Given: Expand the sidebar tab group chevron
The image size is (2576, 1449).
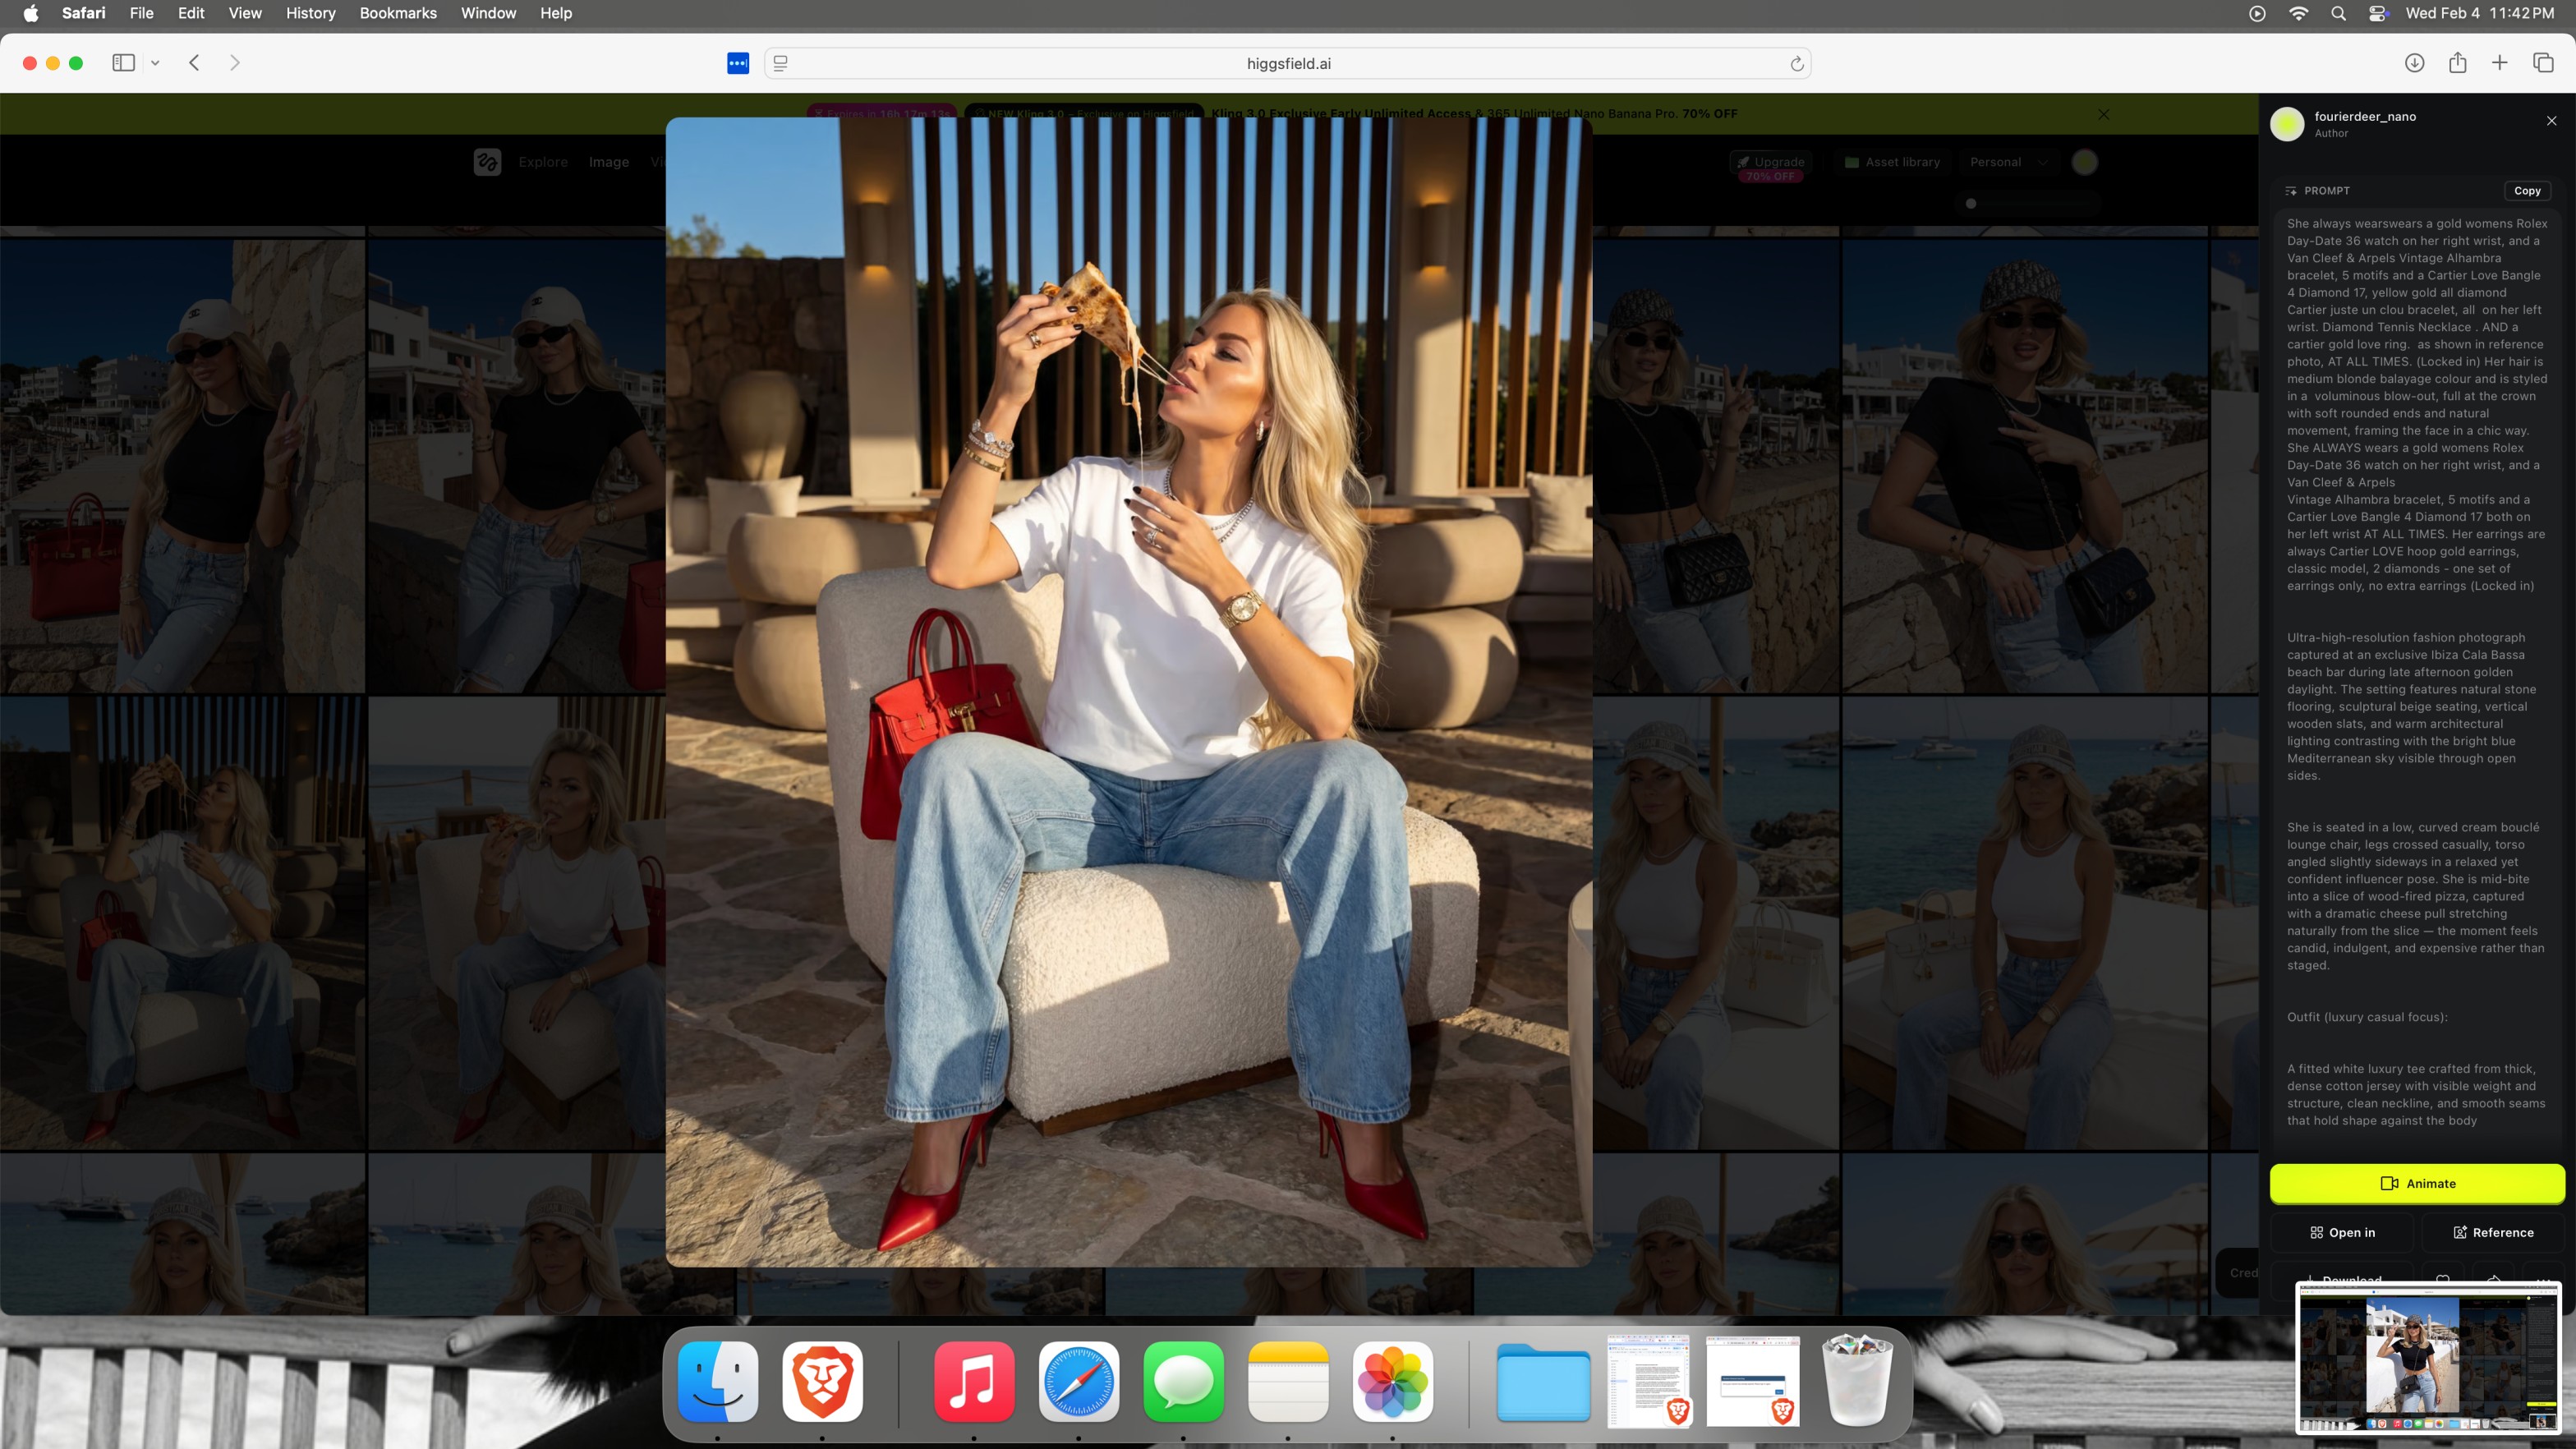Looking at the screenshot, I should pyautogui.click(x=155, y=63).
